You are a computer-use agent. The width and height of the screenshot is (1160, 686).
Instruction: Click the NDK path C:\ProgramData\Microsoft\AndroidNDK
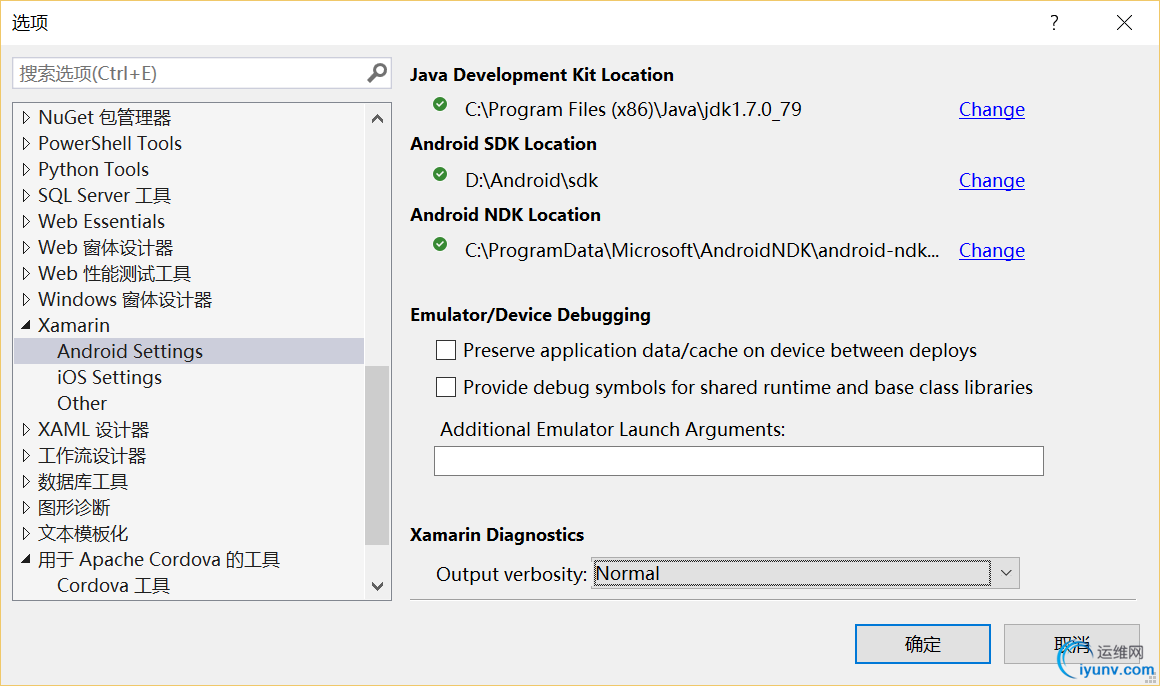(702, 251)
